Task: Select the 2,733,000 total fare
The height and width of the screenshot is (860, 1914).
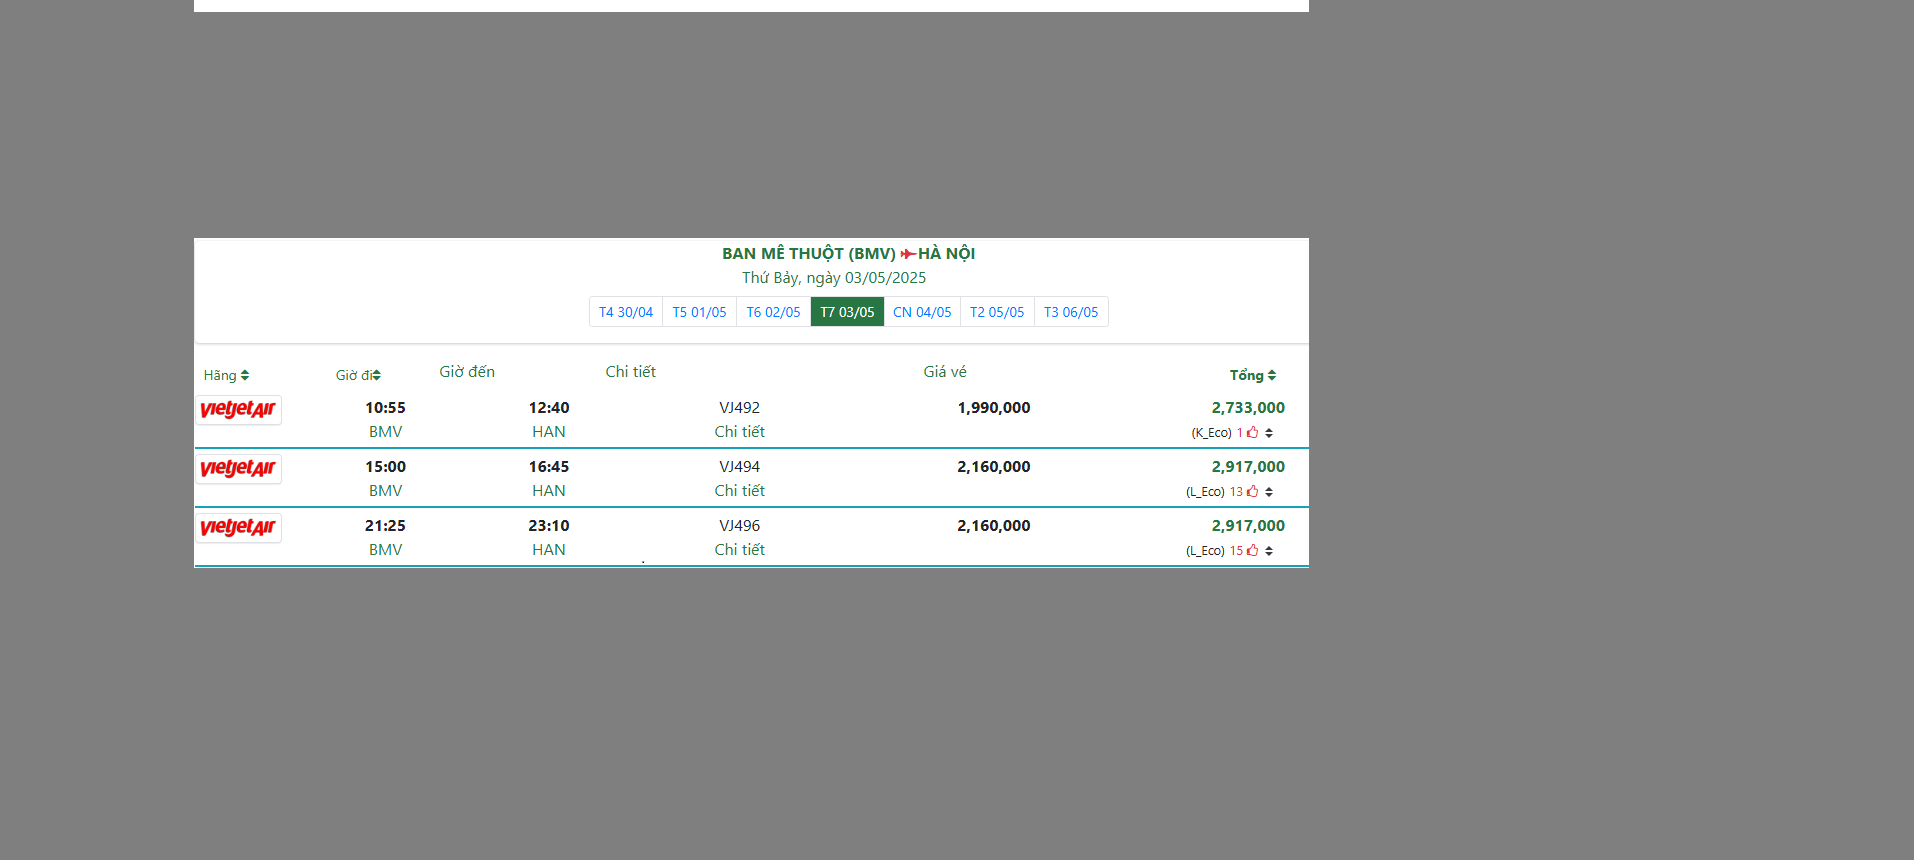Action: (1248, 408)
